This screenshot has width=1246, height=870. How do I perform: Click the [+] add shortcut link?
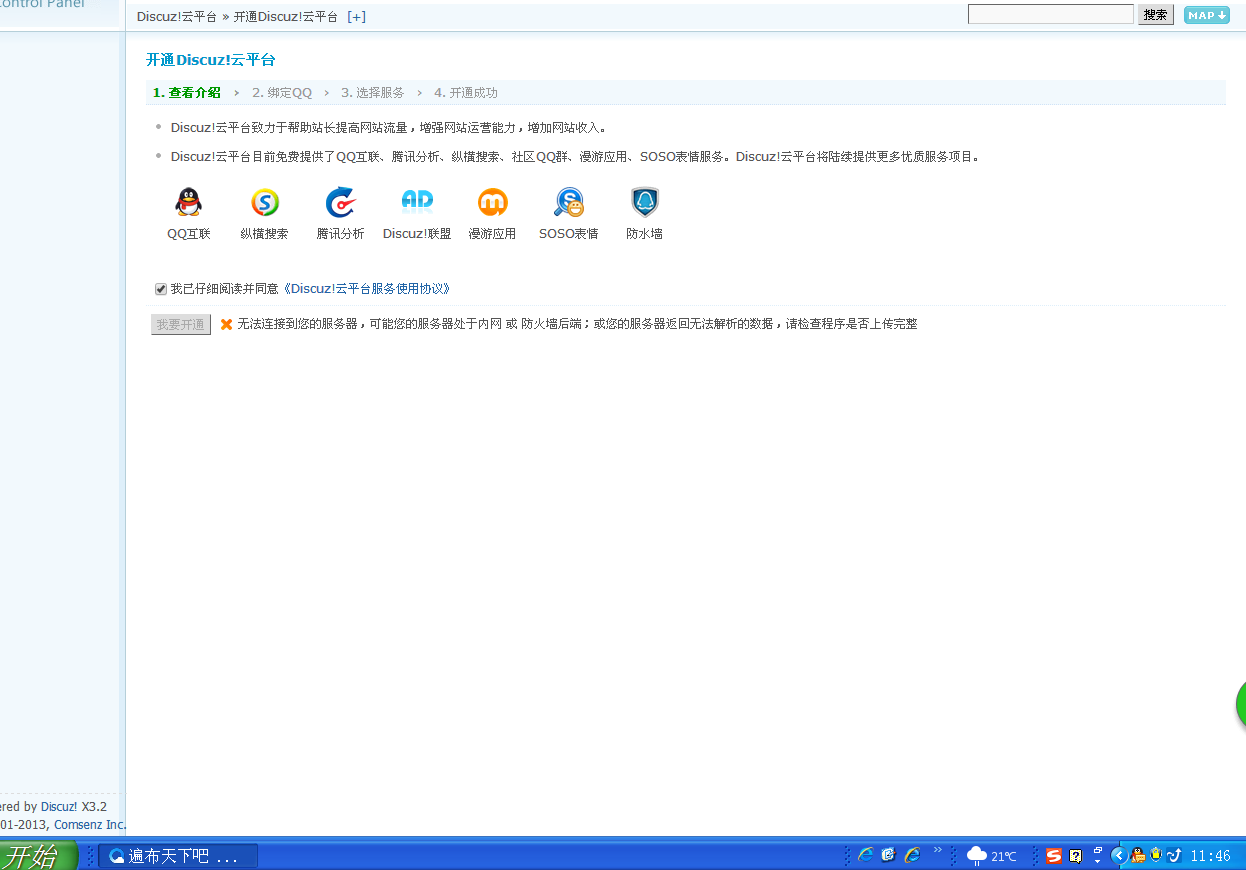click(356, 17)
